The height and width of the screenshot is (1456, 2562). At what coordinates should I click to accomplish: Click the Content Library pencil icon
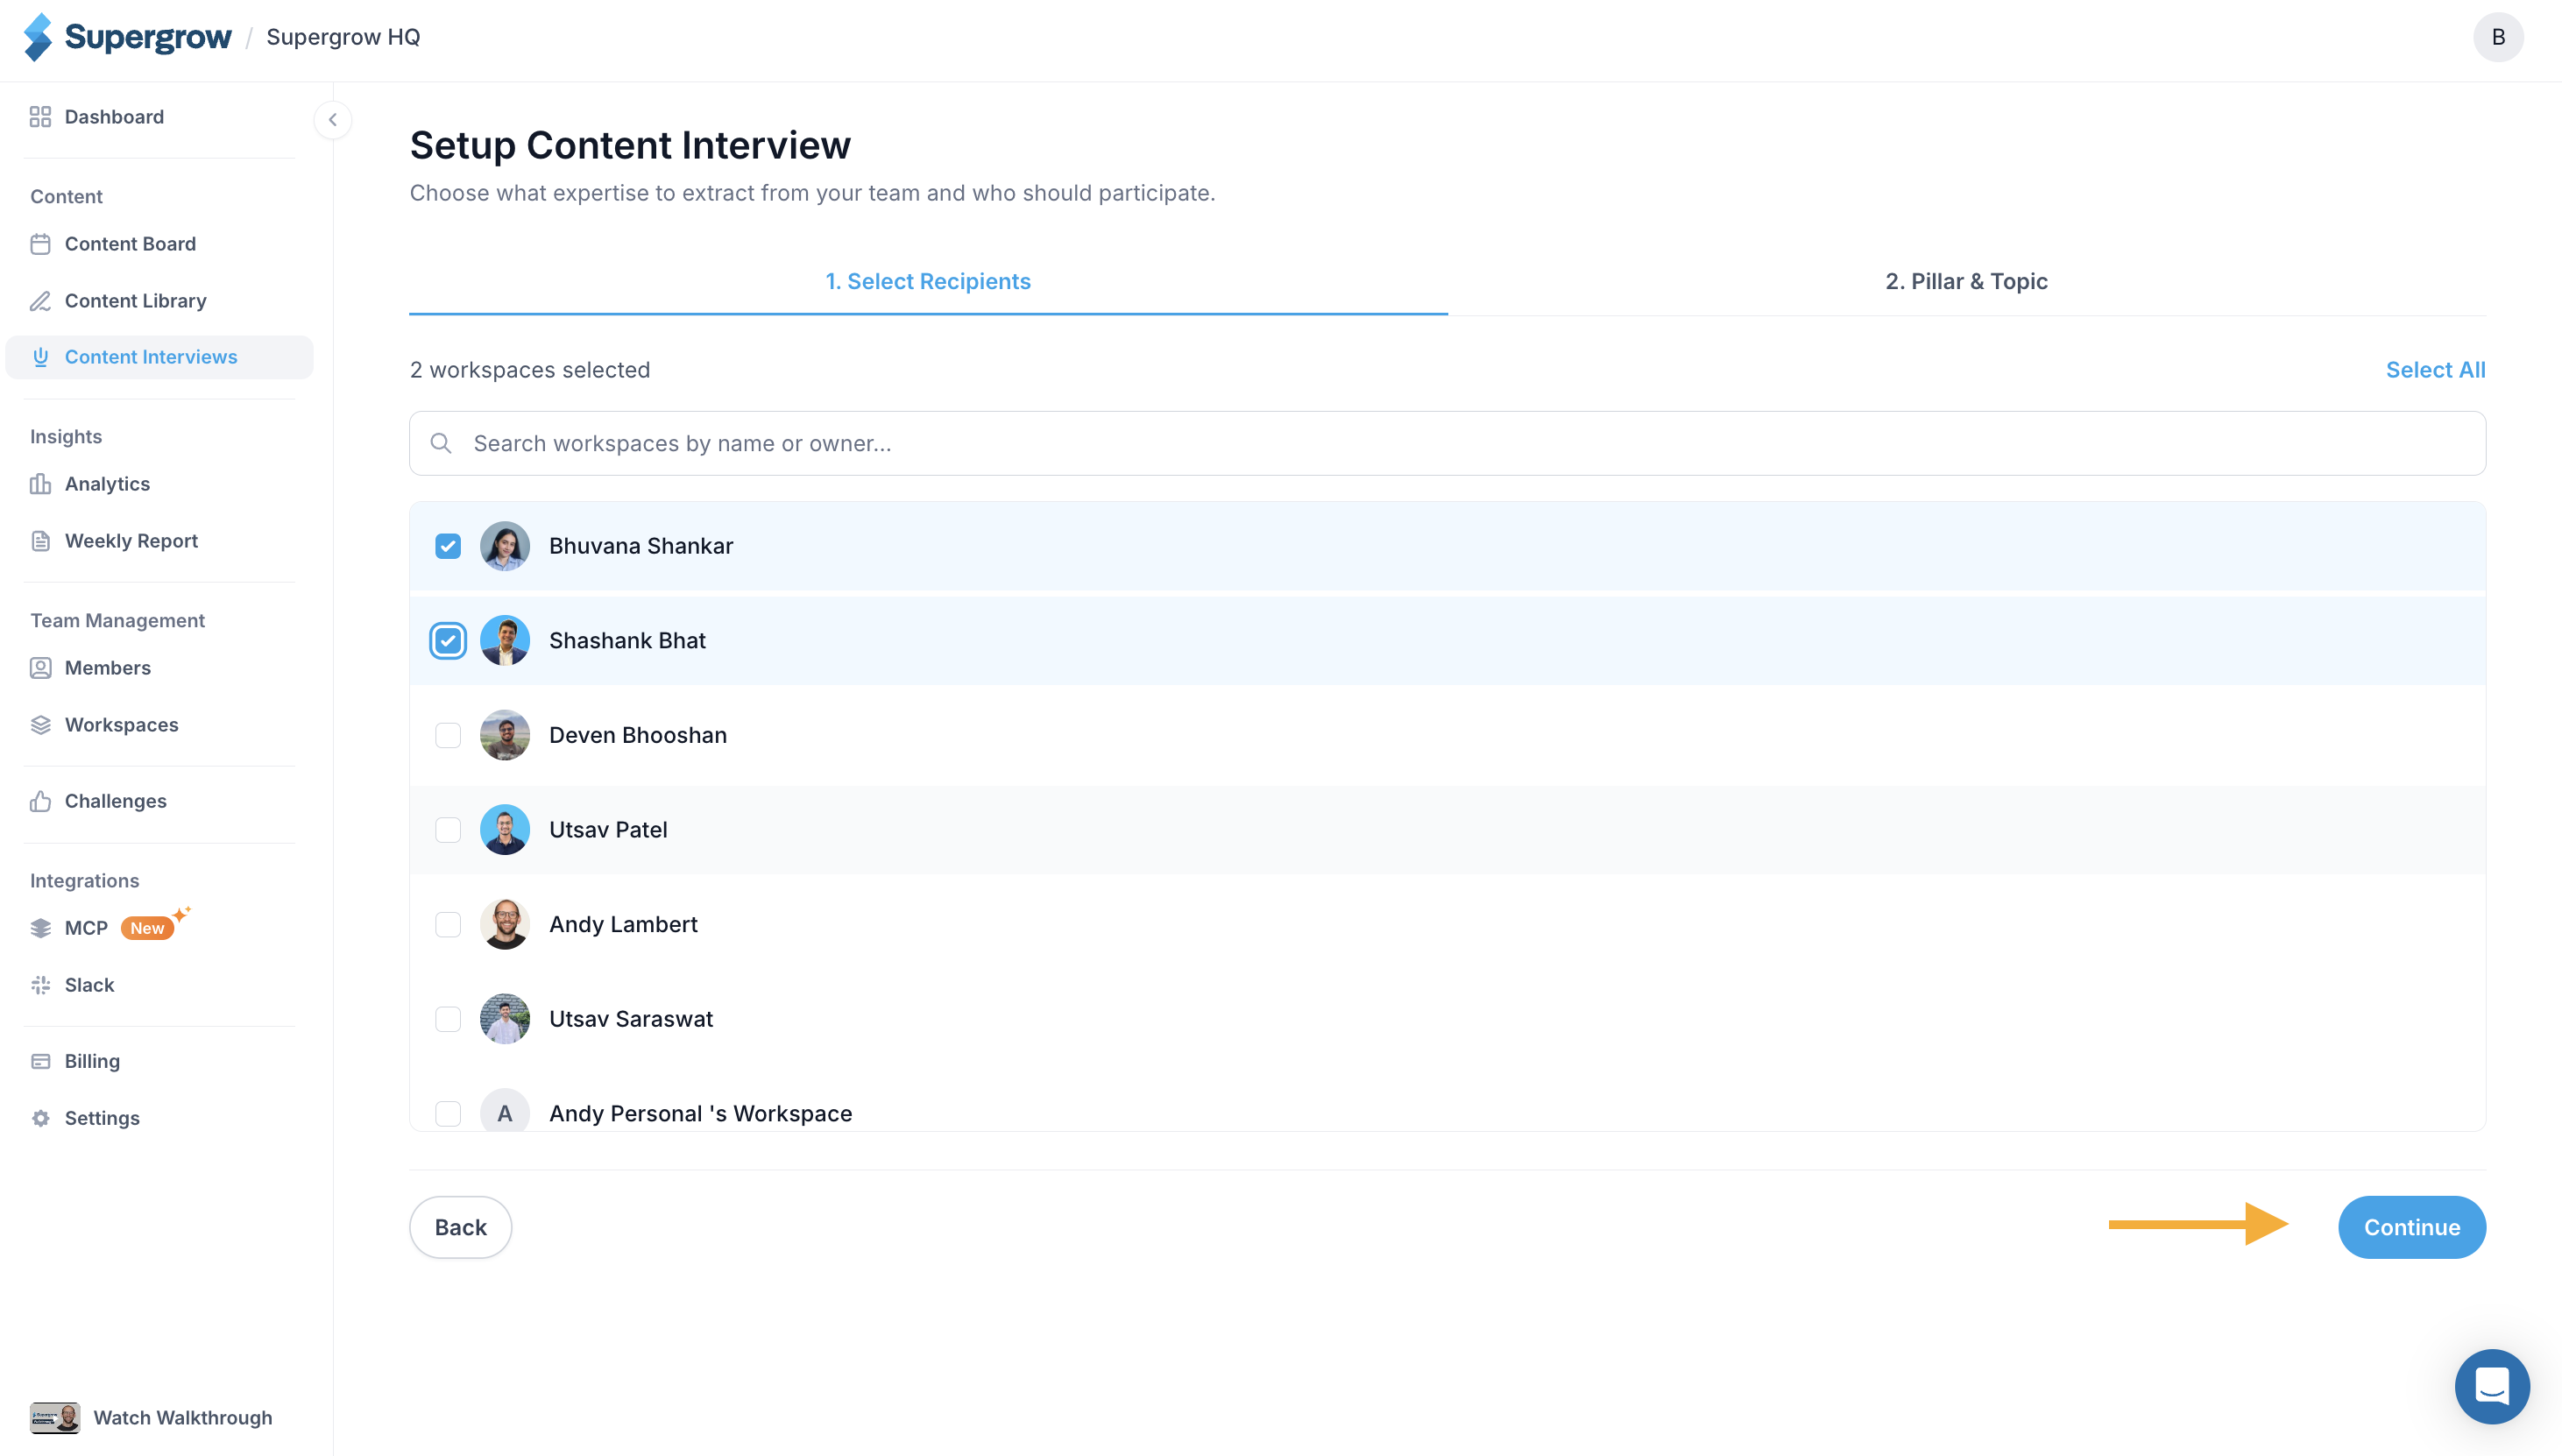pyautogui.click(x=40, y=301)
